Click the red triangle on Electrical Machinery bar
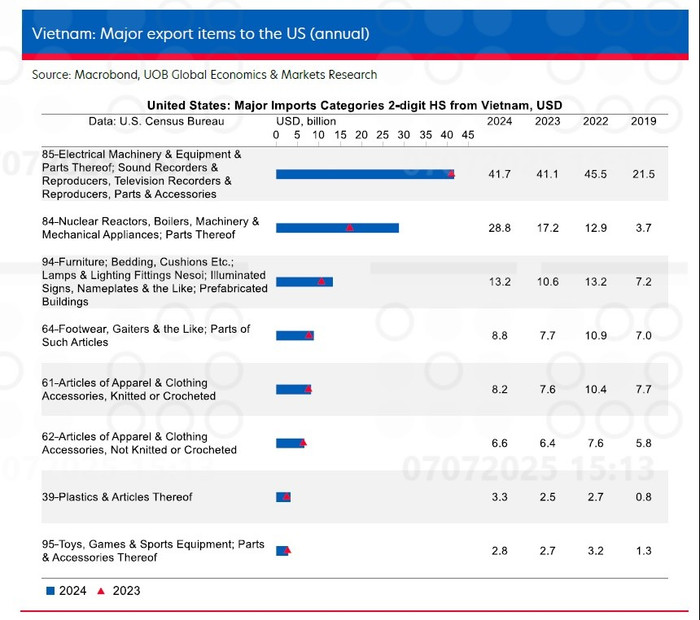 pos(451,174)
